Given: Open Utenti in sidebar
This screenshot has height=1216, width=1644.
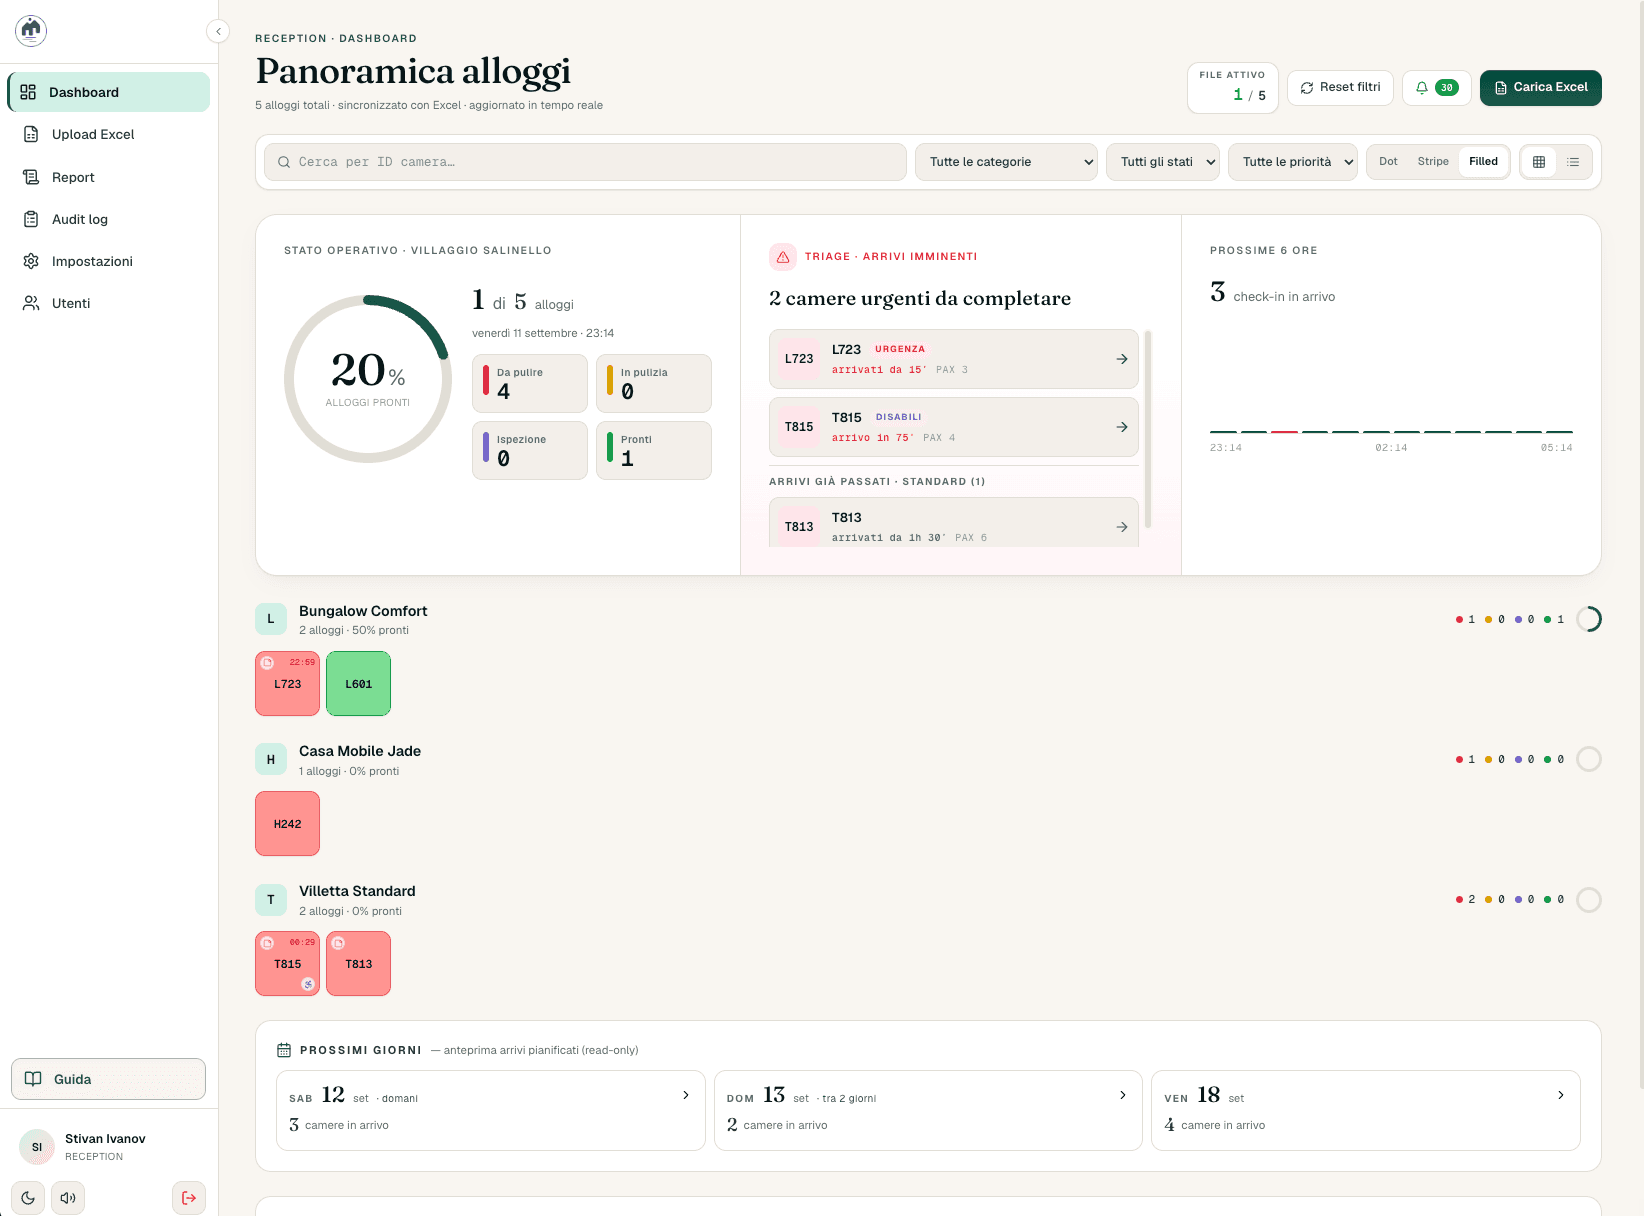Looking at the screenshot, I should 109,303.
